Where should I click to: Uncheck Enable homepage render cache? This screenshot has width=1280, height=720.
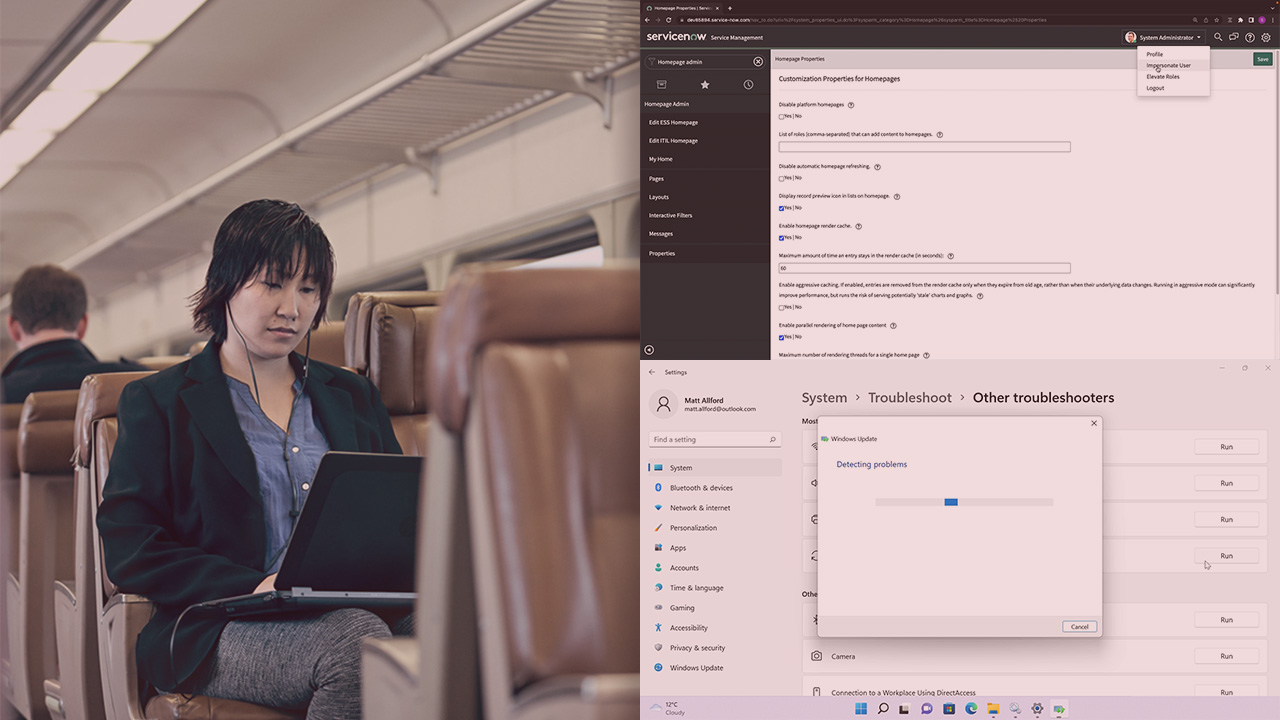pos(782,238)
